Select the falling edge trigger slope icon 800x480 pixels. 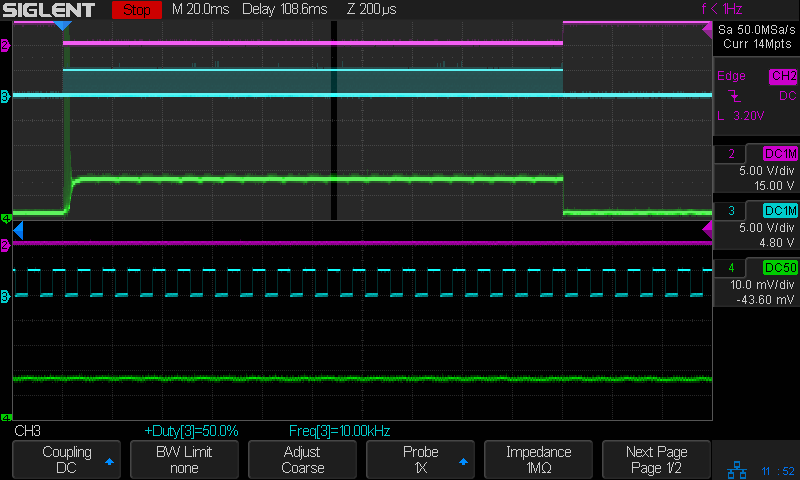[735, 96]
